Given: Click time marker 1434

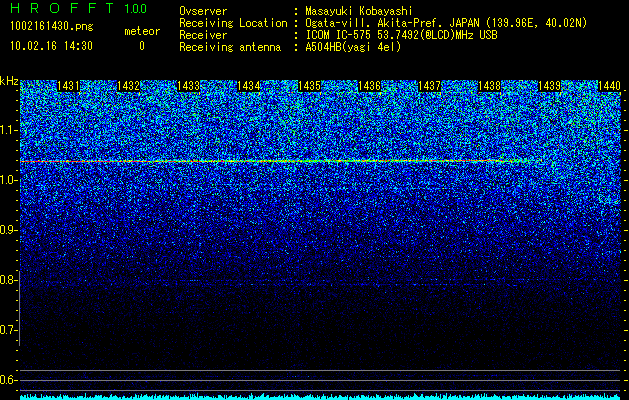Looking at the screenshot, I should coord(249,86).
